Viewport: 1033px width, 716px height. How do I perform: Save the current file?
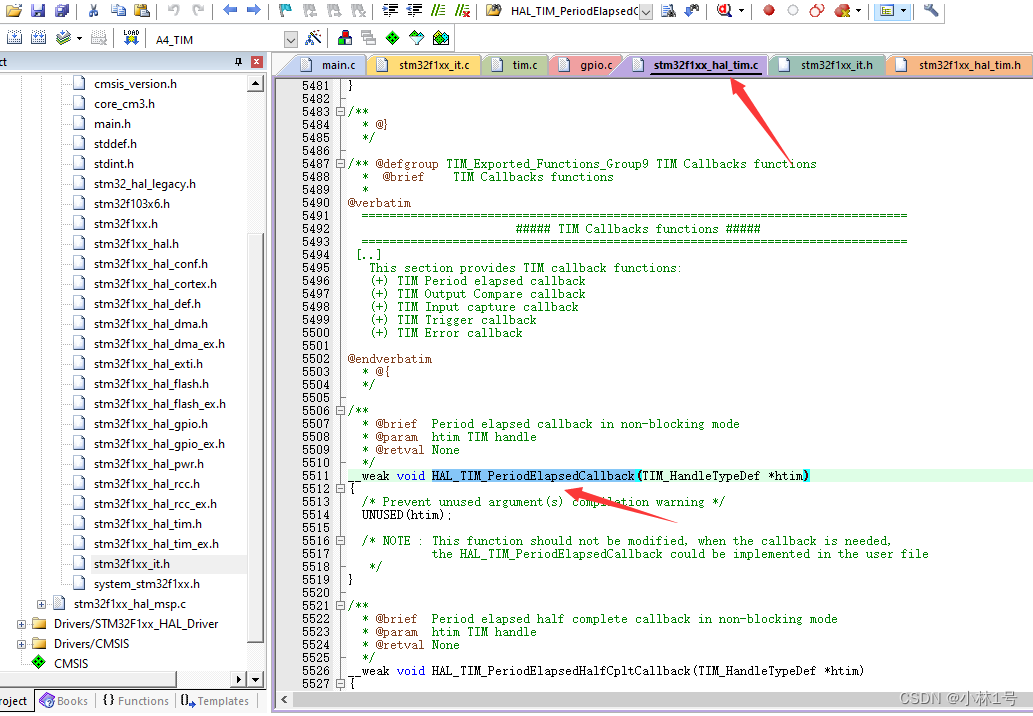click(x=38, y=11)
